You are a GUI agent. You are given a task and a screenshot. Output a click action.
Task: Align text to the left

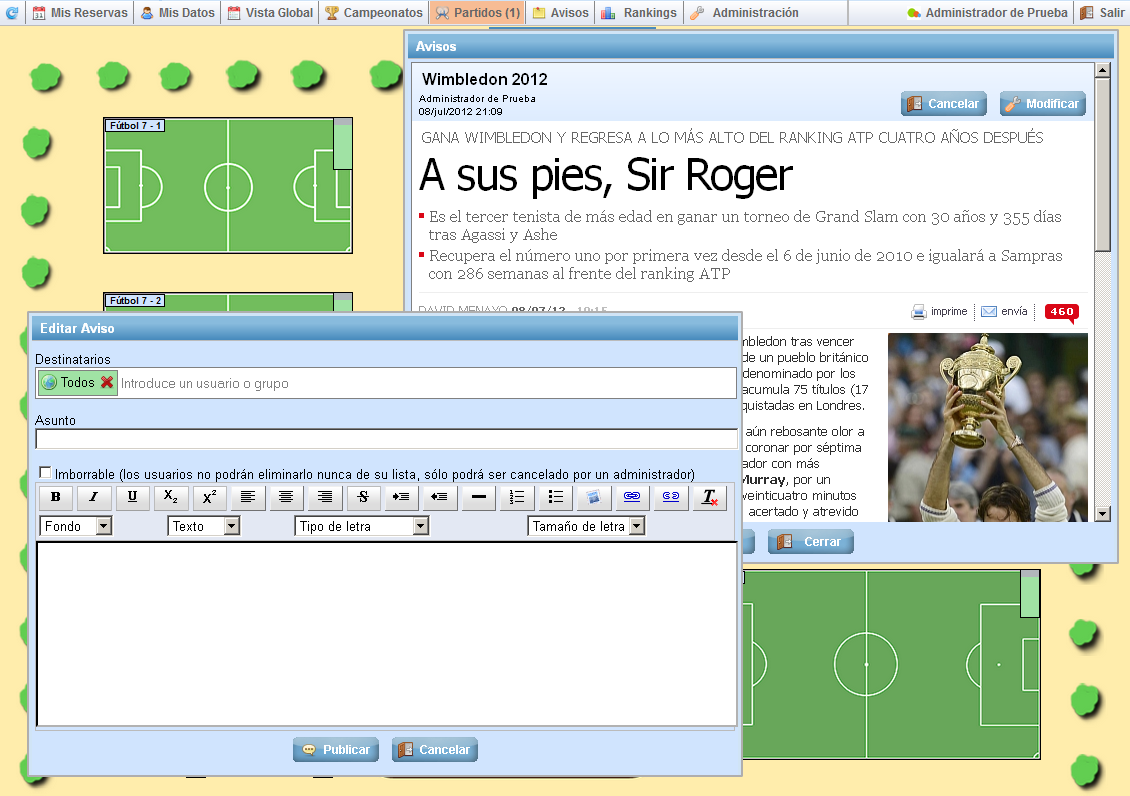pos(248,497)
